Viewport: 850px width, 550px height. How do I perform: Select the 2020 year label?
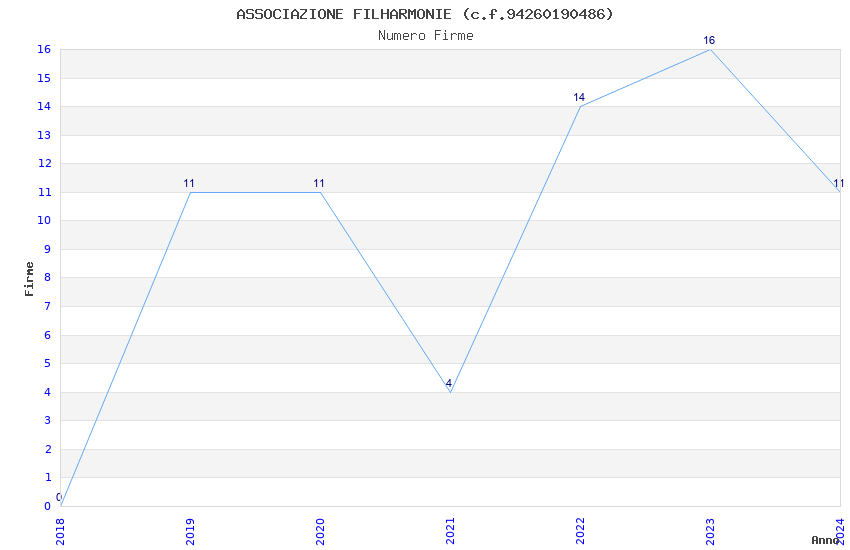point(320,532)
